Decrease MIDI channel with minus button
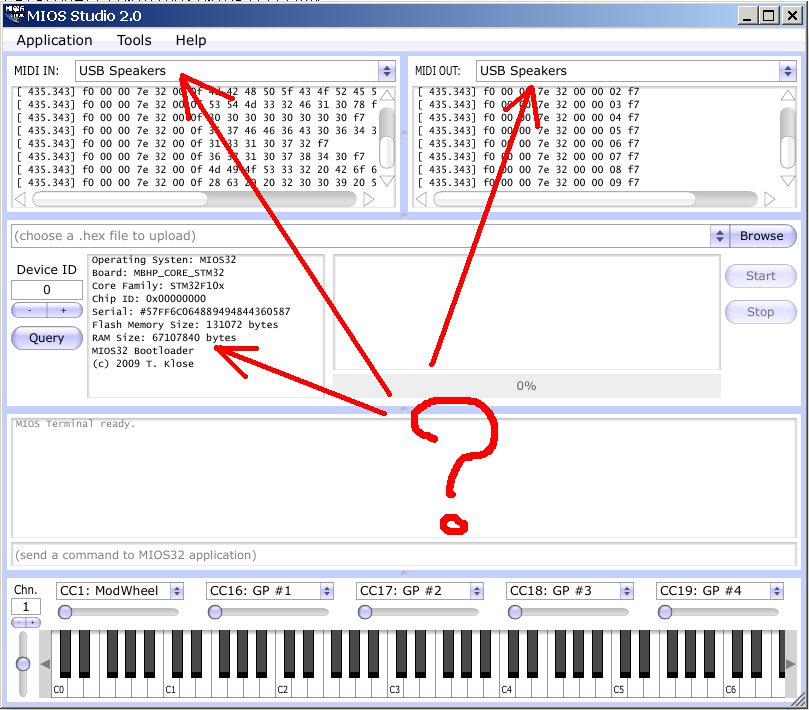809x710 pixels. pos(19,622)
